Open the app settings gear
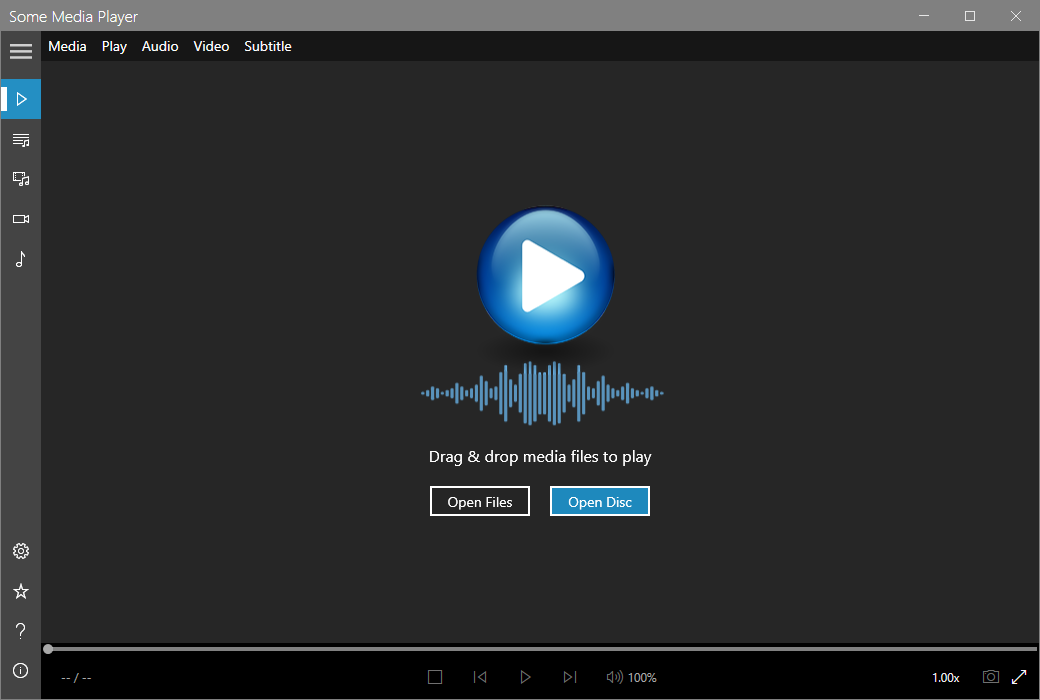 coord(21,551)
